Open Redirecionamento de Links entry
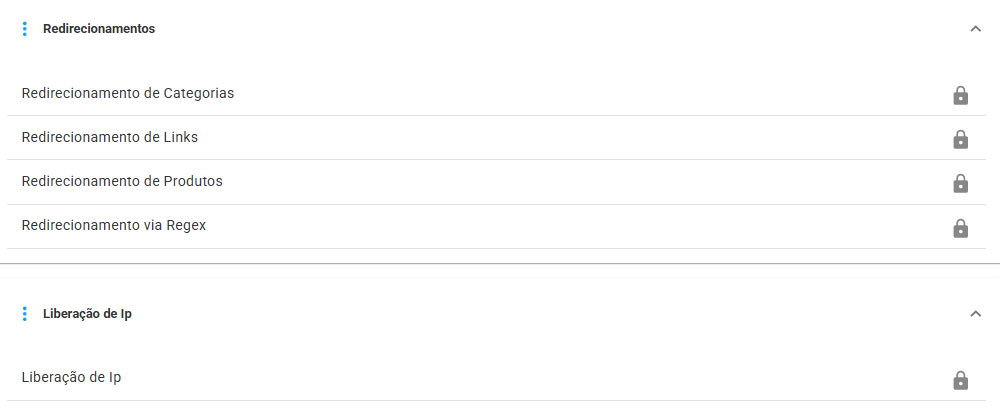Screen dimensions: 1000x413 [x=110, y=137]
